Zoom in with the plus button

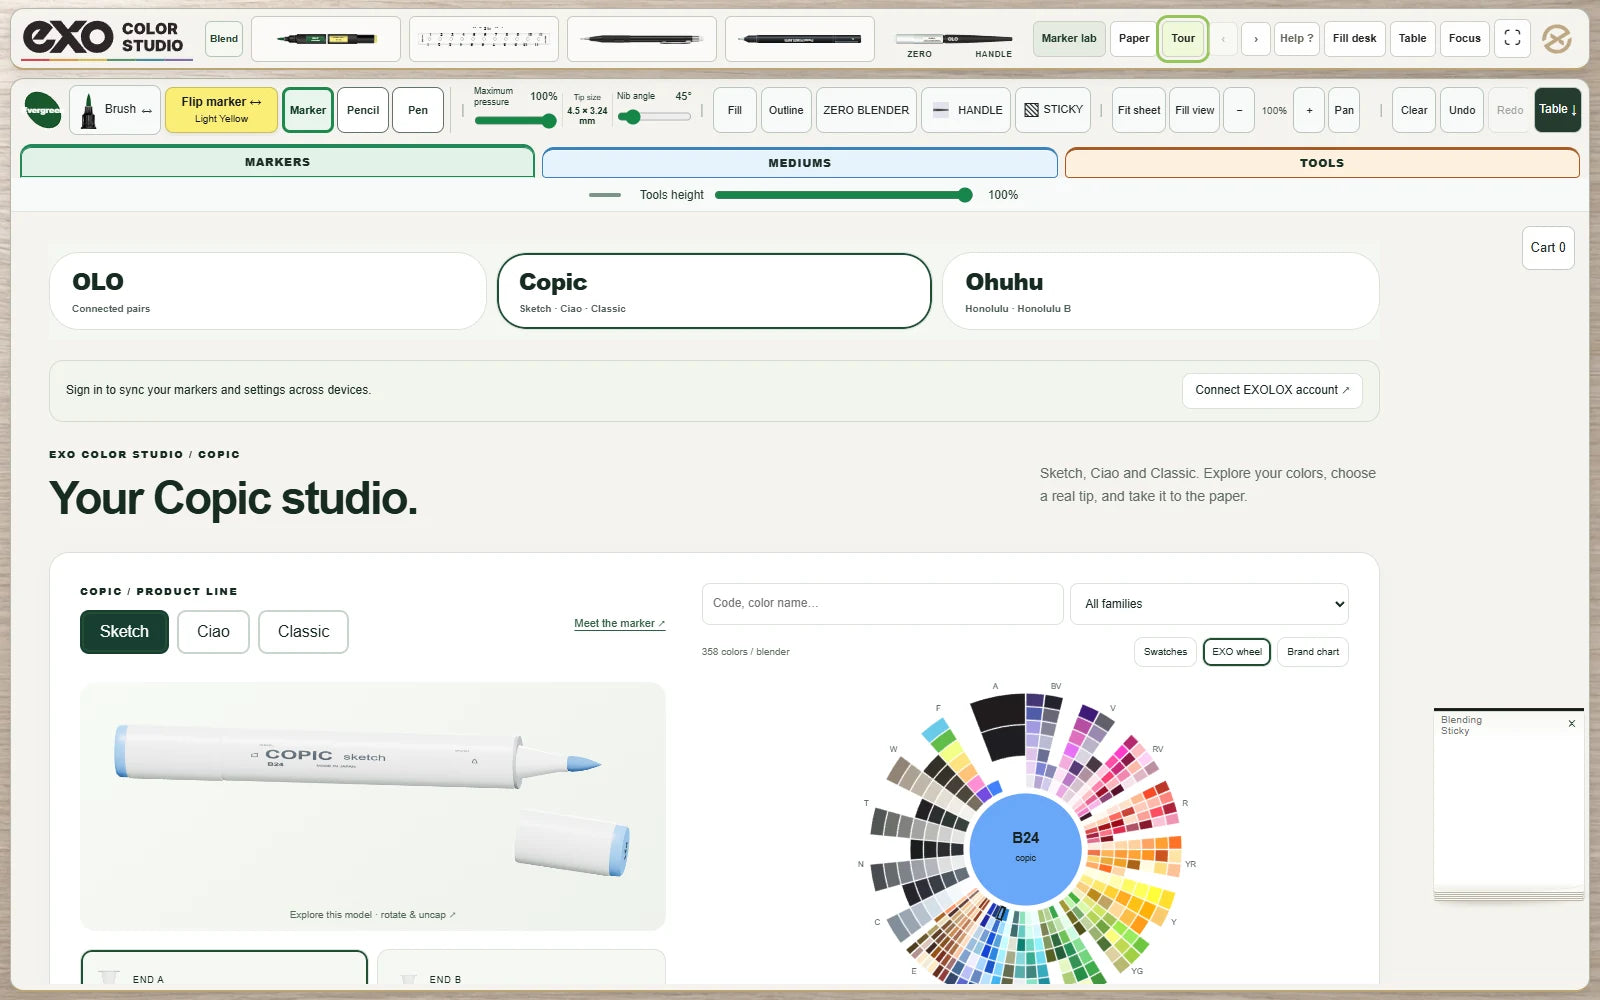[1309, 110]
